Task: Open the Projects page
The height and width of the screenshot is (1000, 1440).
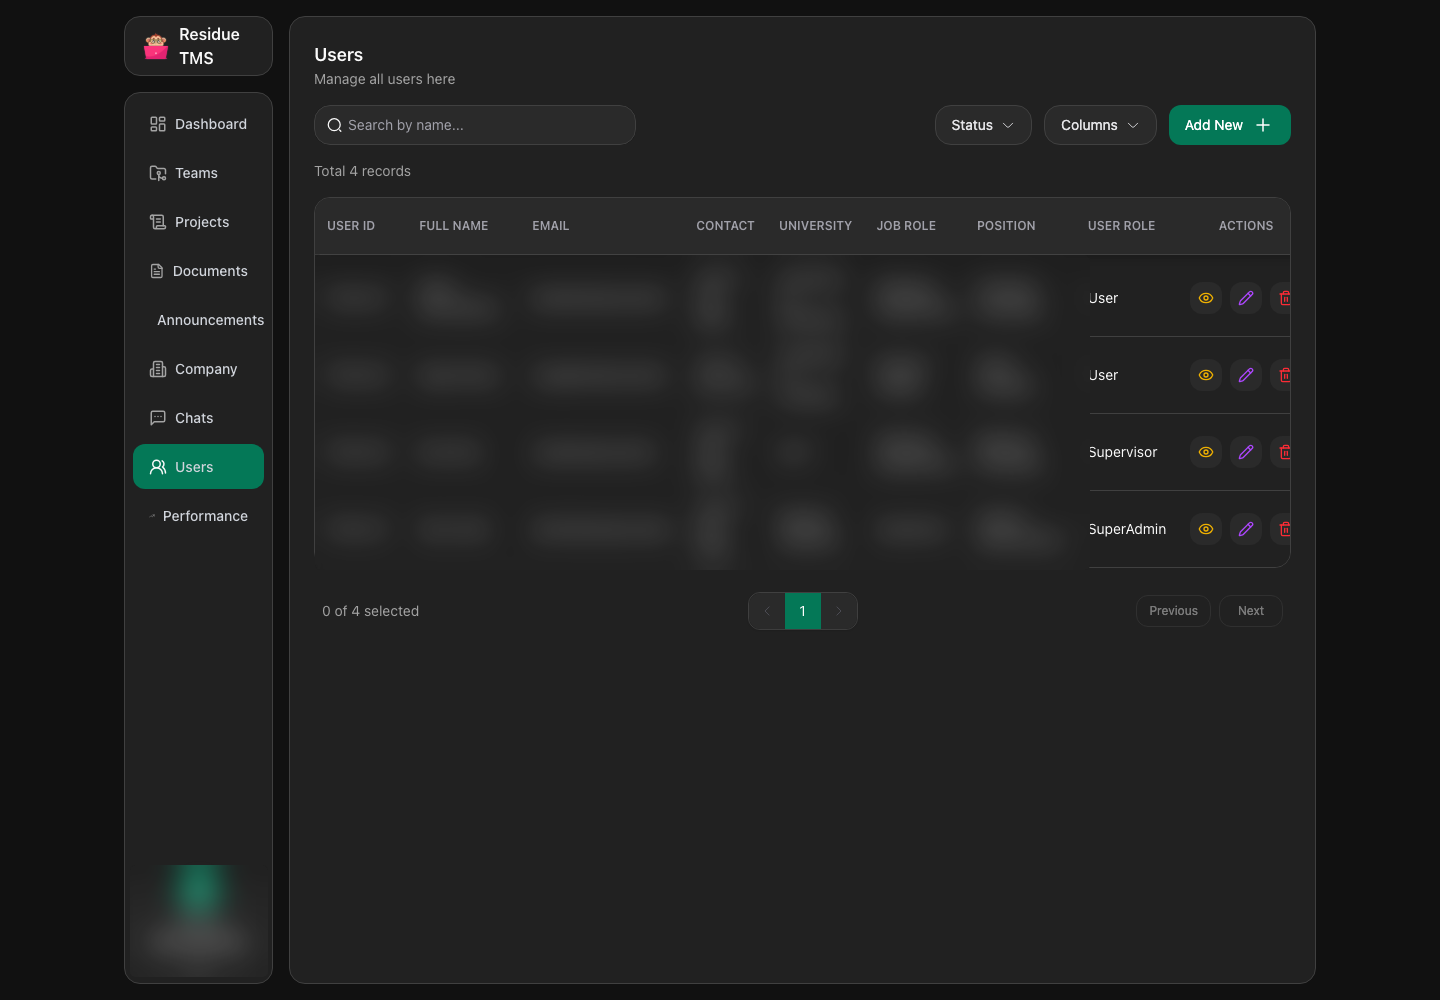Action: point(198,222)
